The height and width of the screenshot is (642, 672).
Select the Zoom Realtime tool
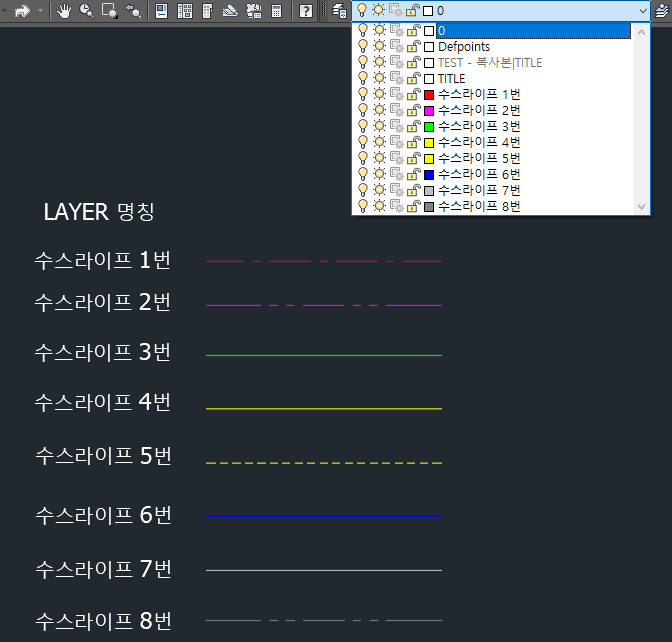(87, 11)
